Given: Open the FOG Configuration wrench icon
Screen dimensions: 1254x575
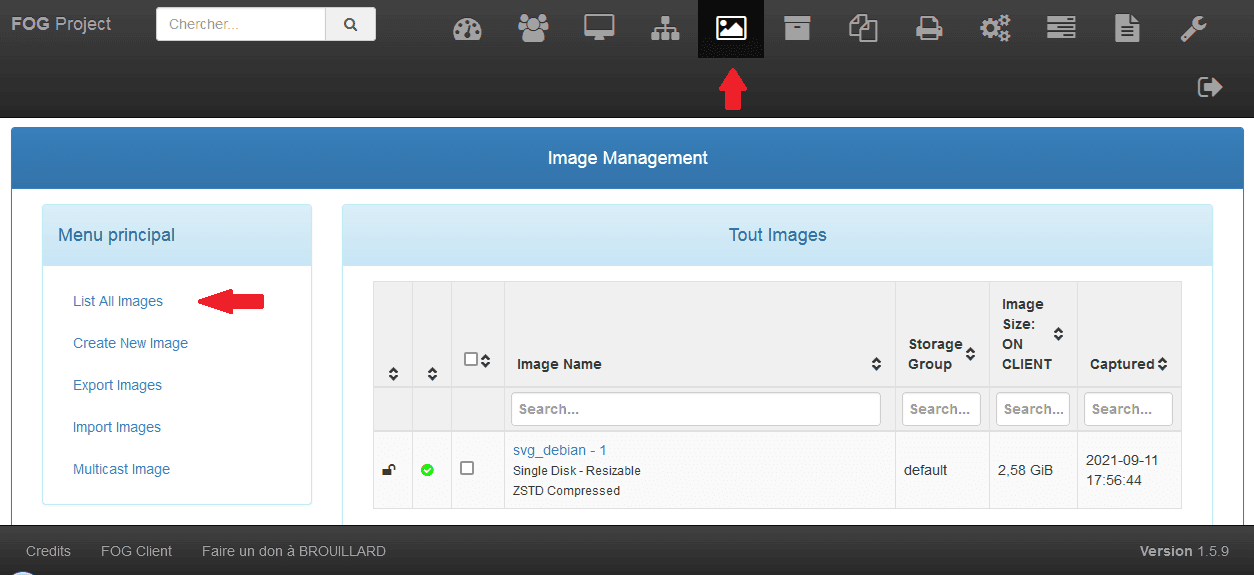Looking at the screenshot, I should pyautogui.click(x=1193, y=29).
